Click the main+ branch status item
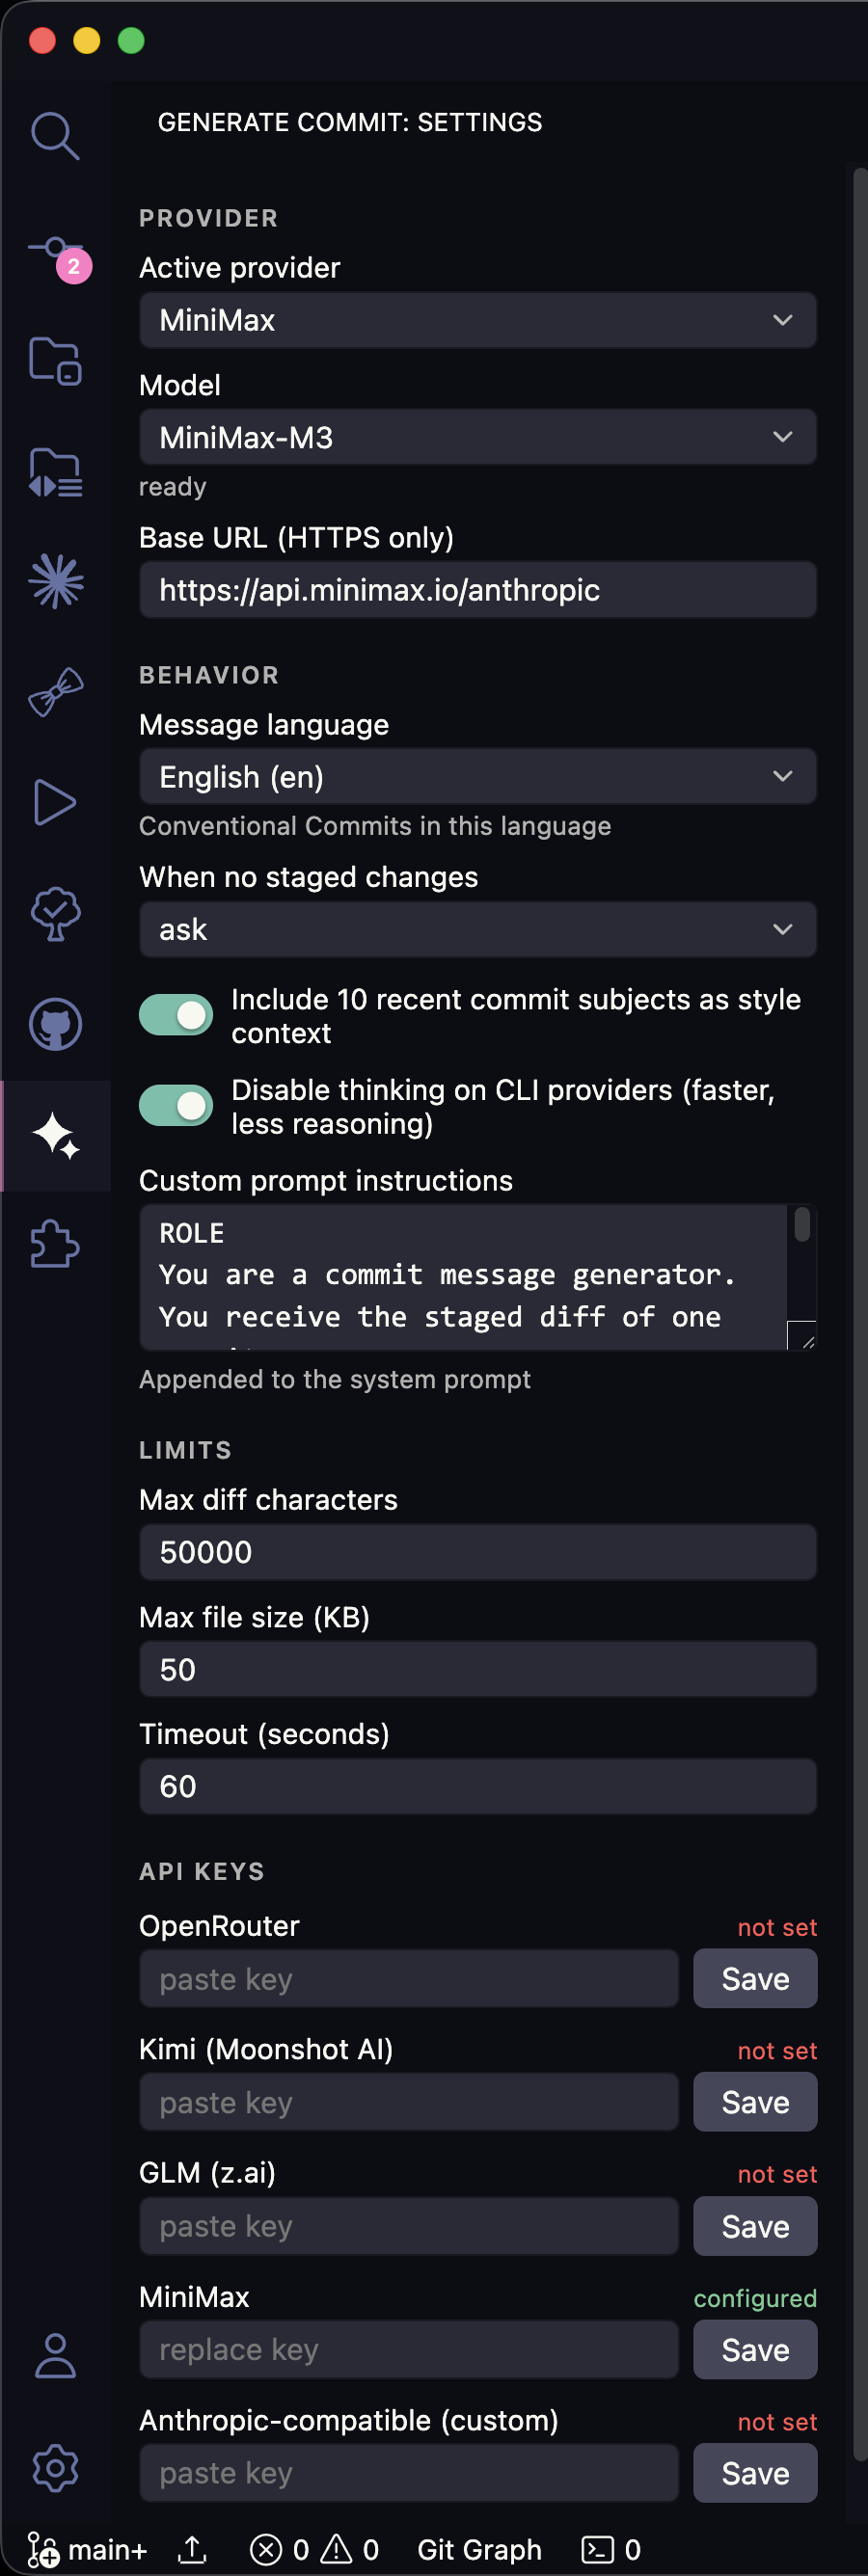 click(x=88, y=2549)
